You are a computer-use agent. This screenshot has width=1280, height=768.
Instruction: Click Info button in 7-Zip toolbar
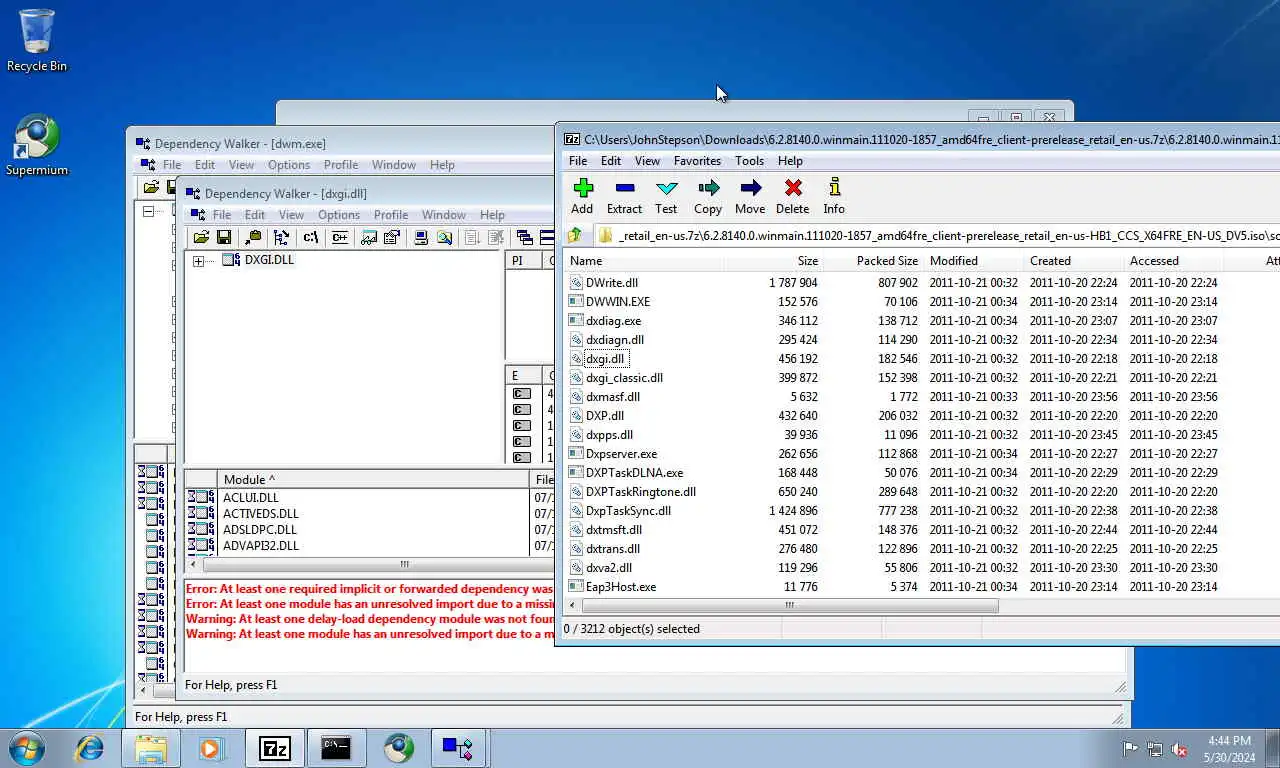coord(834,196)
